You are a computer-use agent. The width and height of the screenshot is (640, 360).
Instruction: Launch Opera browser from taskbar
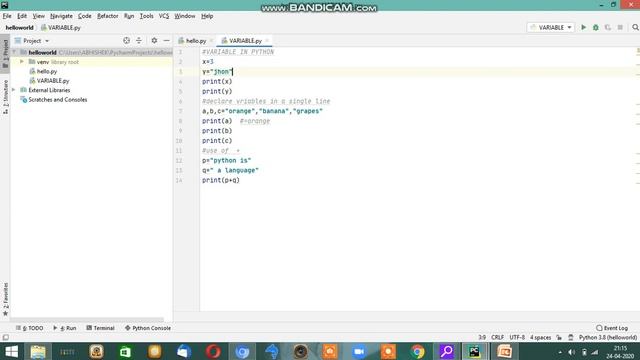pos(213,351)
